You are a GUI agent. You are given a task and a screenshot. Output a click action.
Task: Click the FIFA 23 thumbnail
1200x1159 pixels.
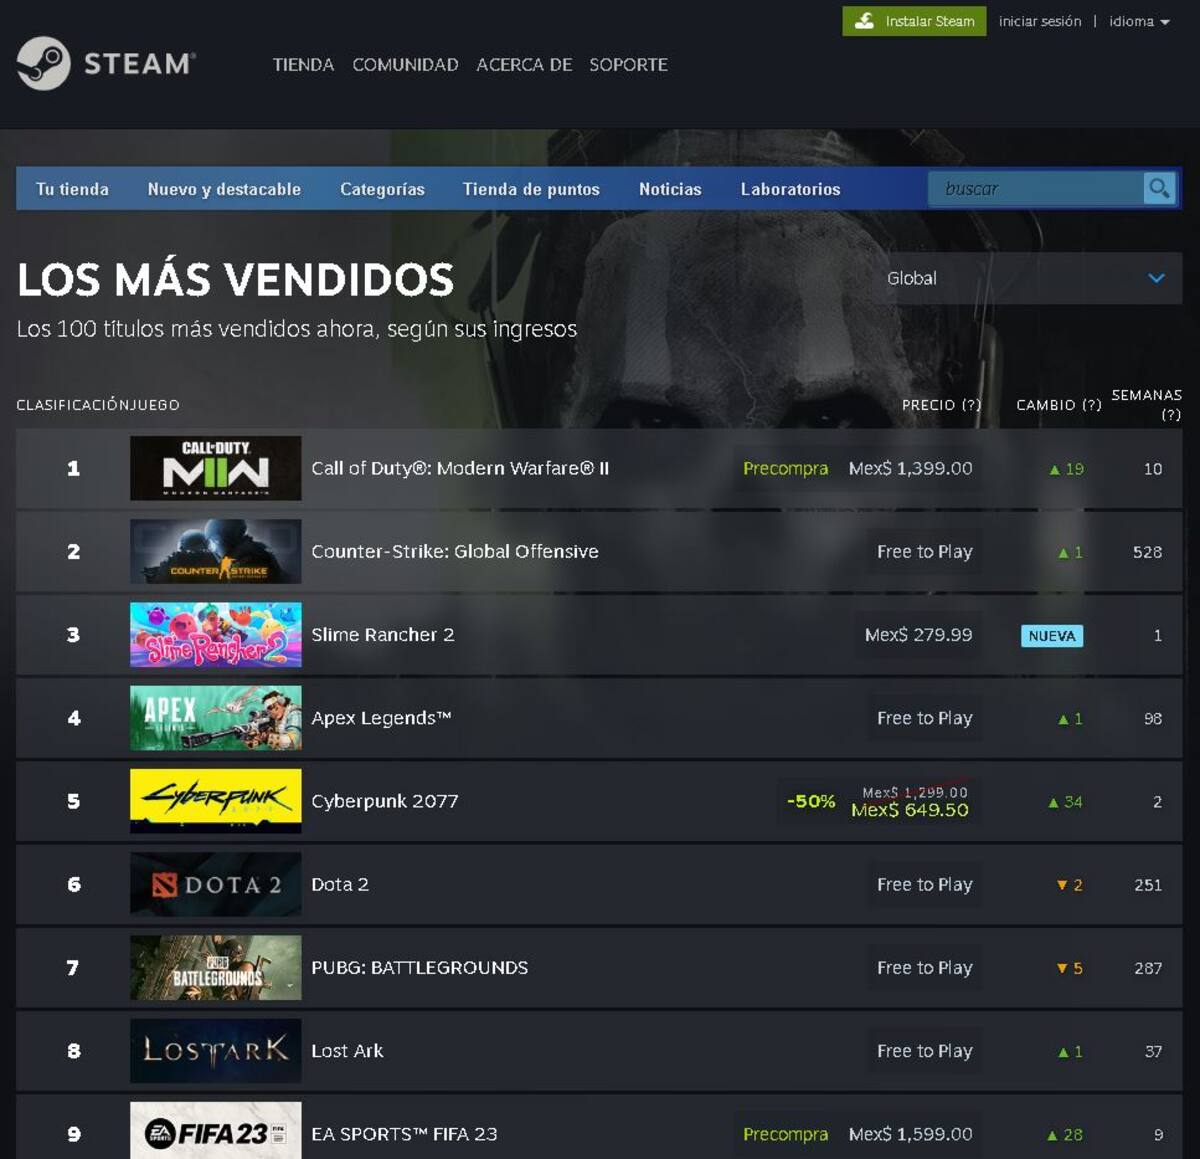(x=215, y=1133)
